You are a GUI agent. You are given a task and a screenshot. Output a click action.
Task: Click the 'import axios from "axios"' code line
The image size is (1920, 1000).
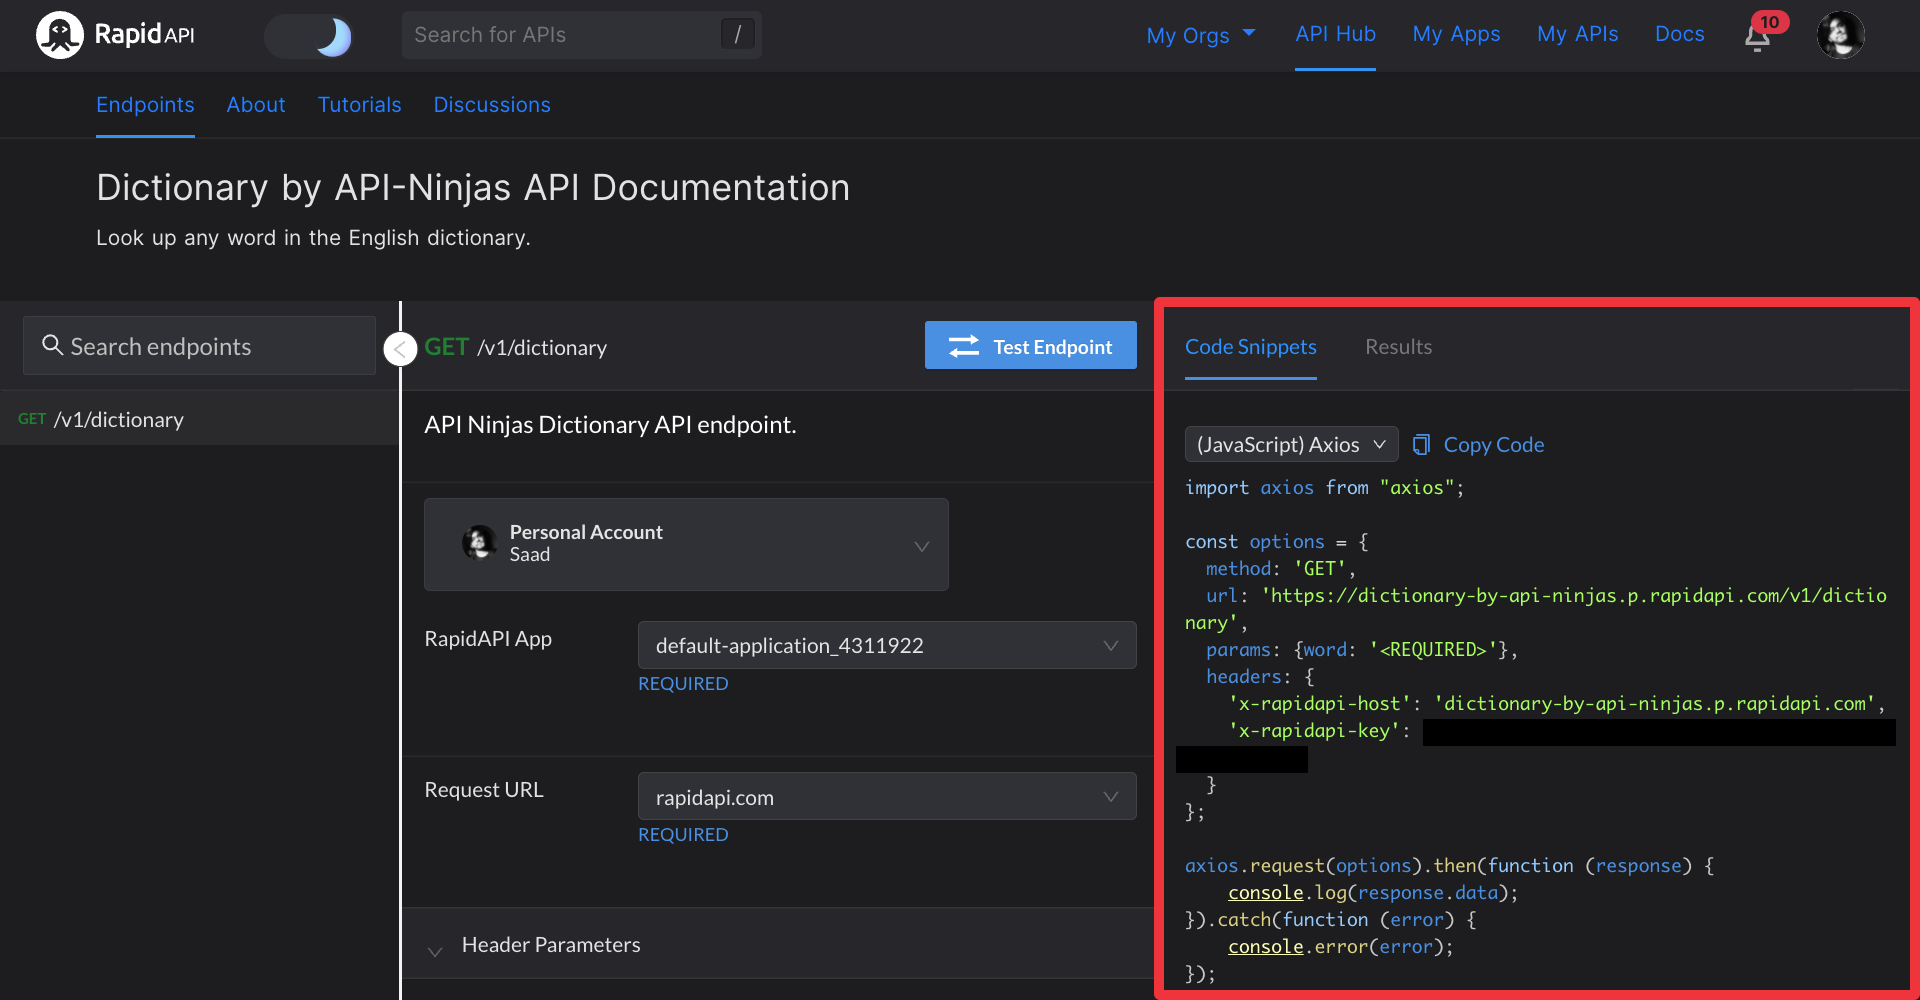[x=1324, y=488]
